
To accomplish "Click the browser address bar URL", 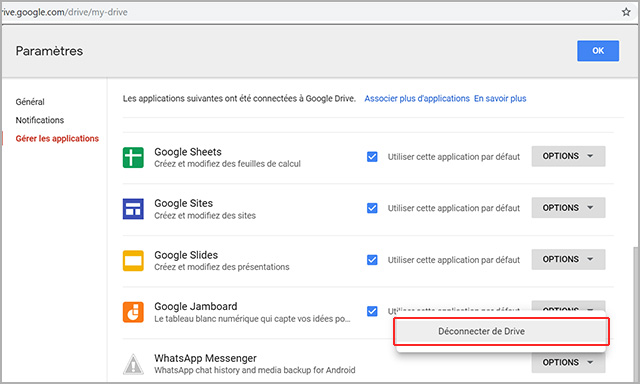I will pos(65,12).
